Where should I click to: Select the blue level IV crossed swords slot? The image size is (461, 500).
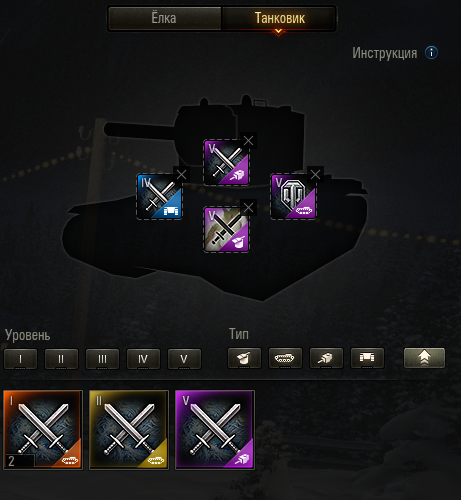coord(160,197)
